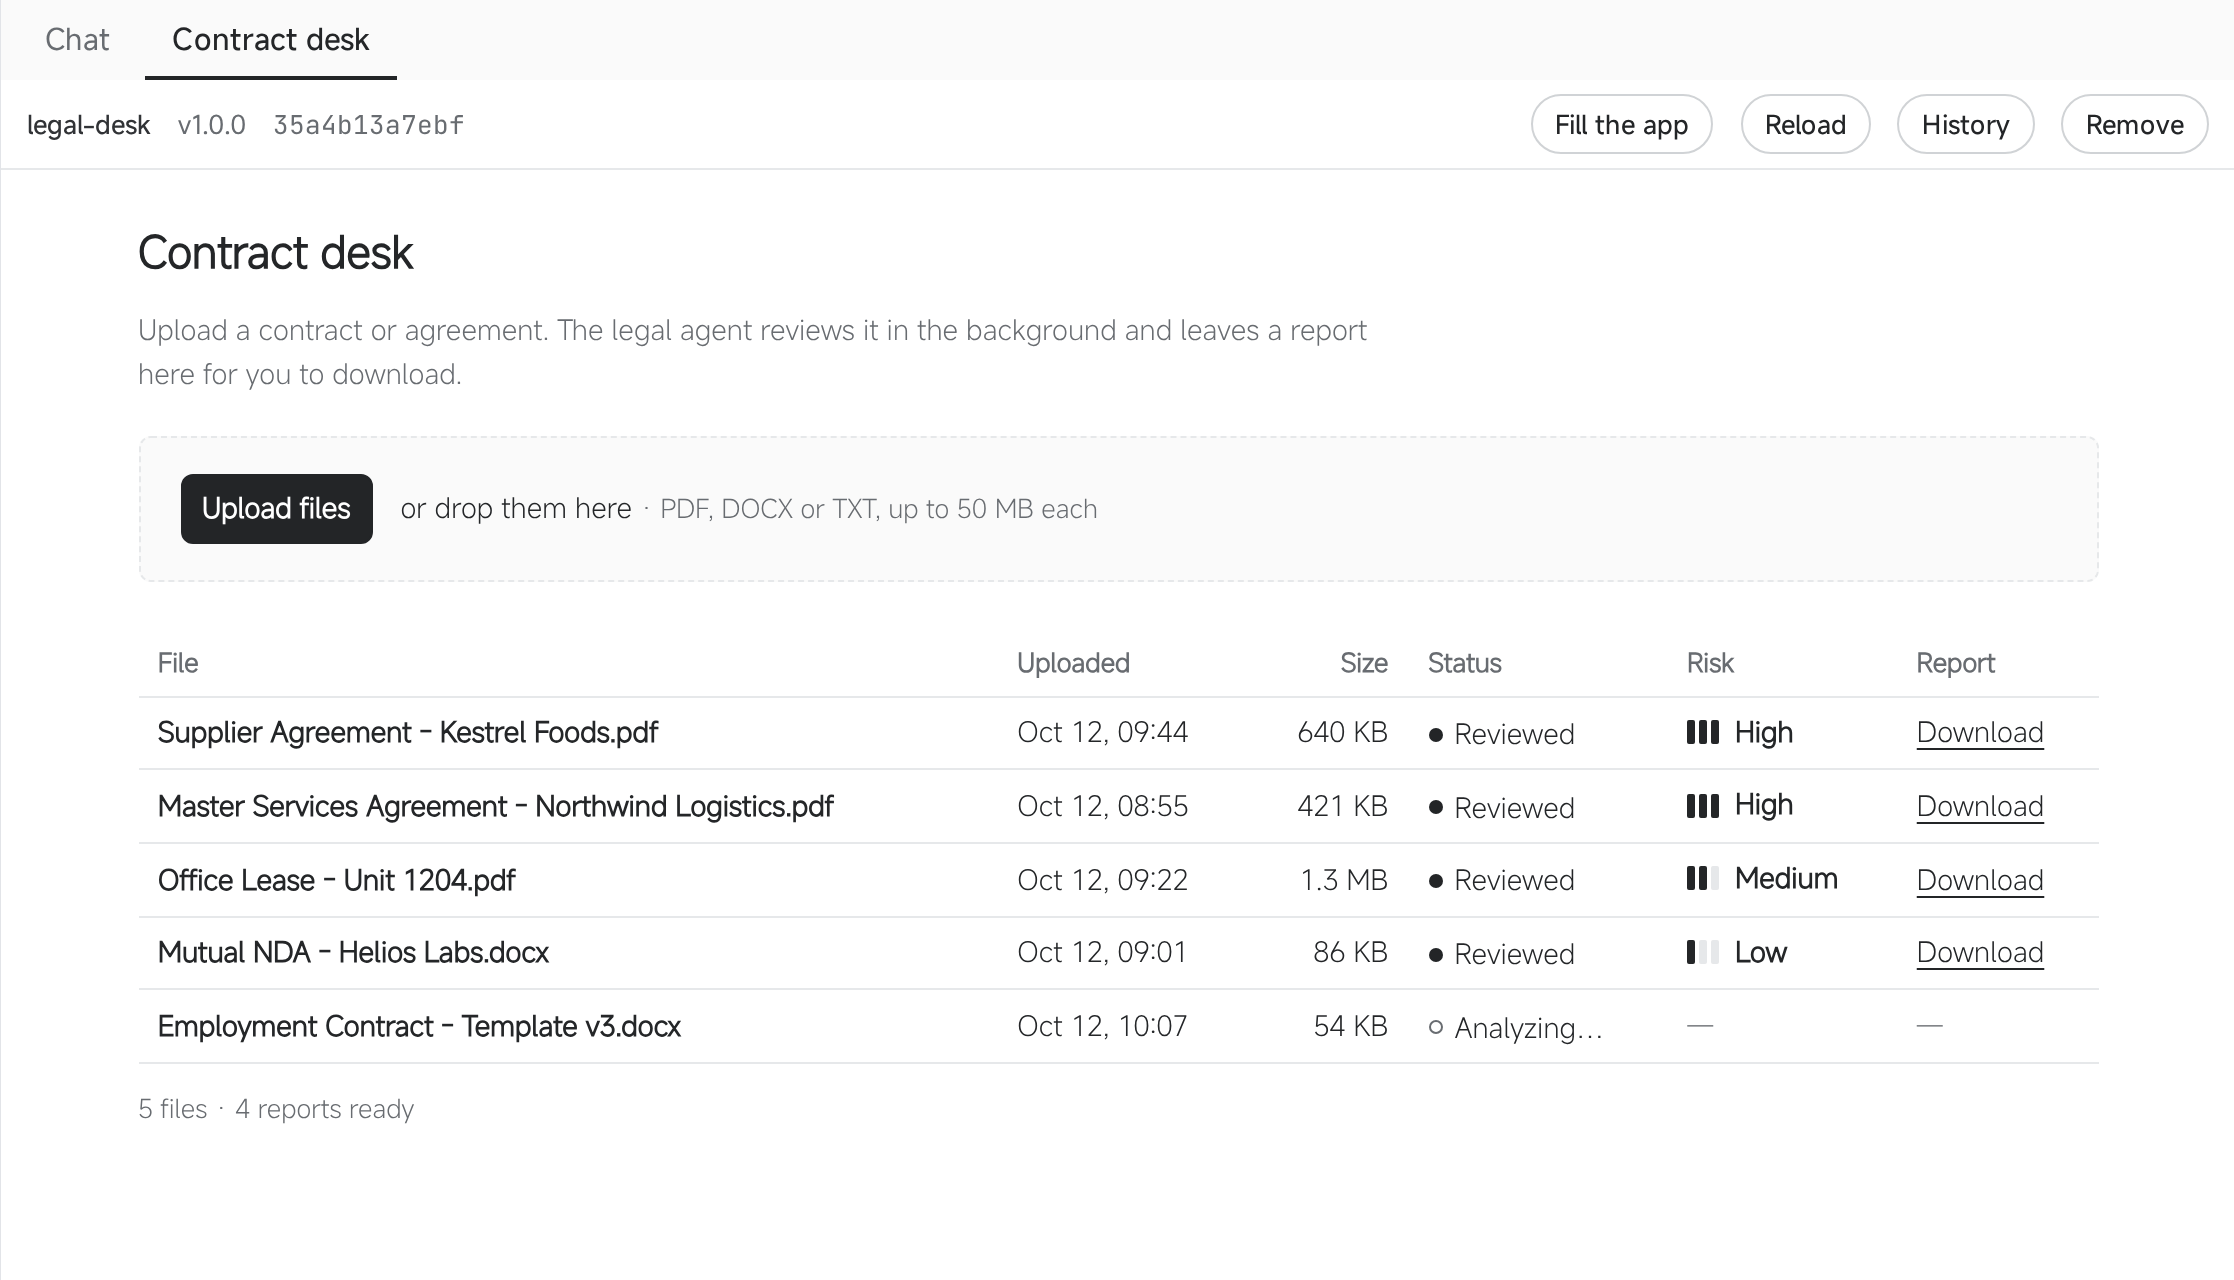
Task: Click the version label v1.0.0
Action: [211, 125]
